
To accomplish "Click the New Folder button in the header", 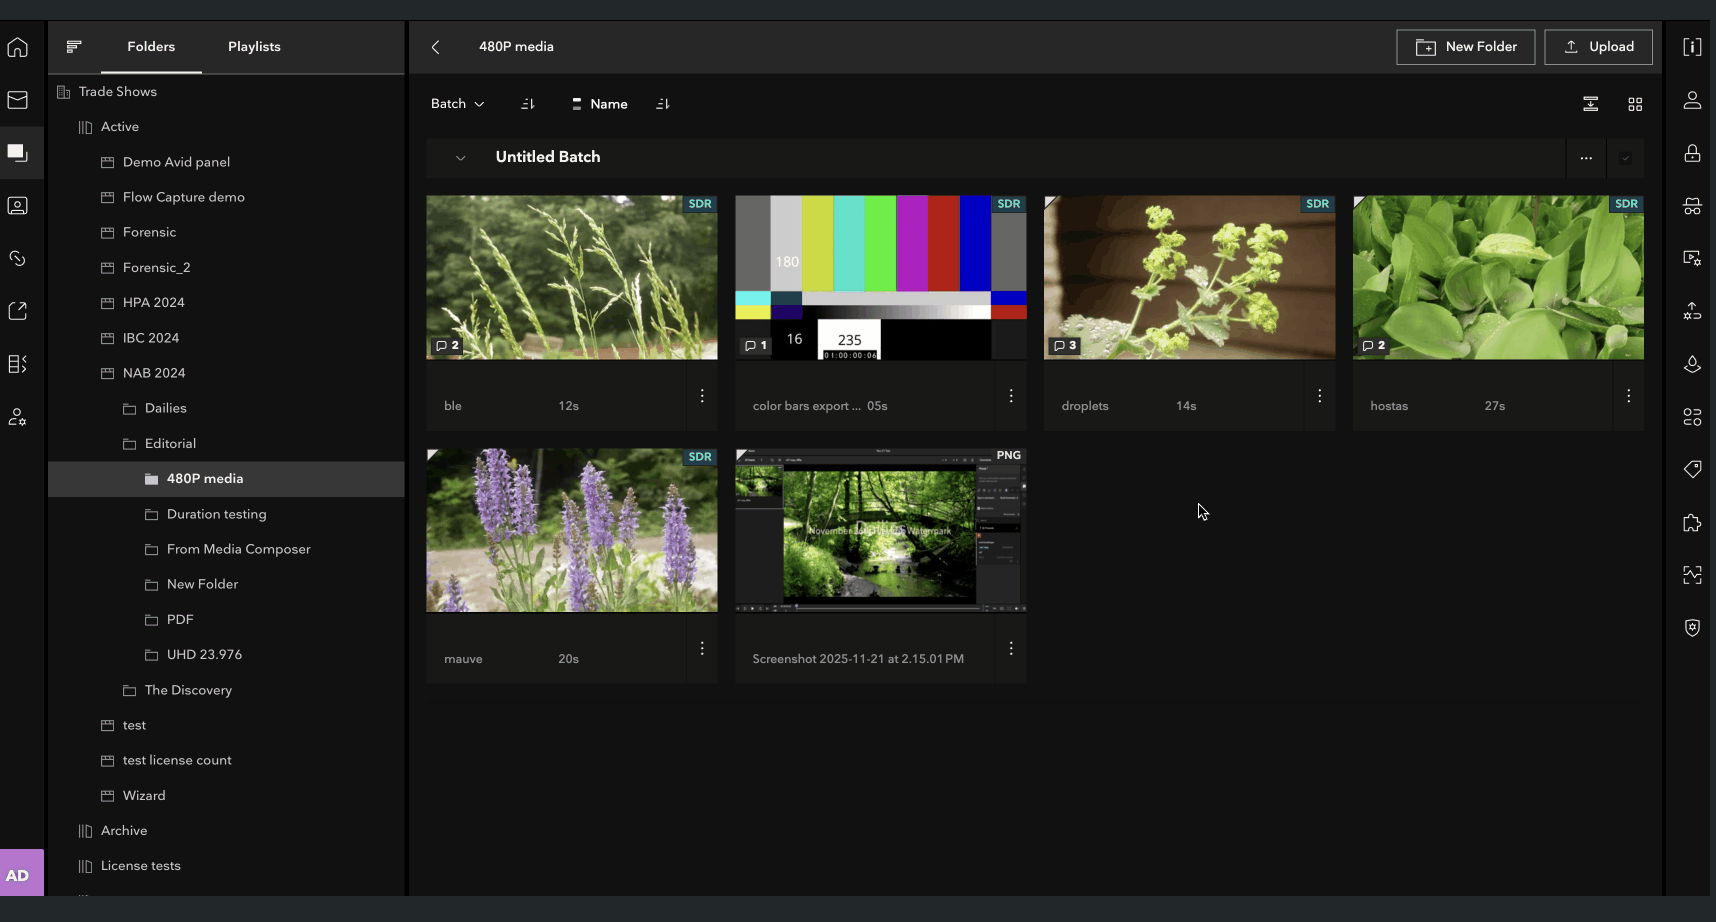I will coord(1466,47).
